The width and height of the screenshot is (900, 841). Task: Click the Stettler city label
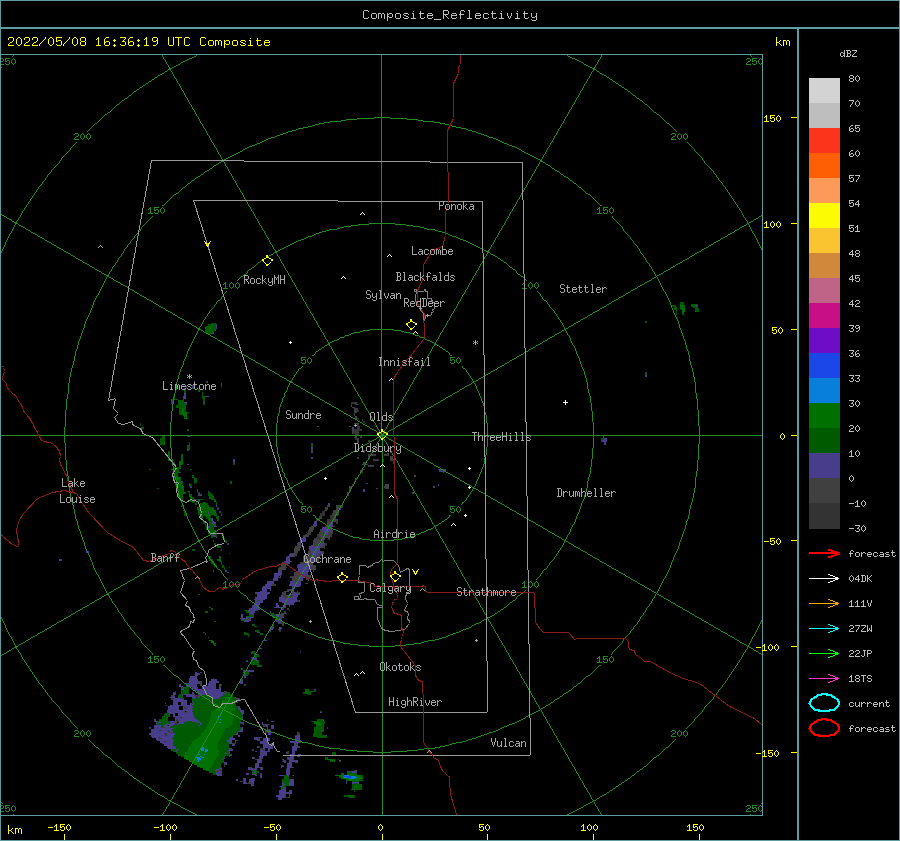pos(583,289)
